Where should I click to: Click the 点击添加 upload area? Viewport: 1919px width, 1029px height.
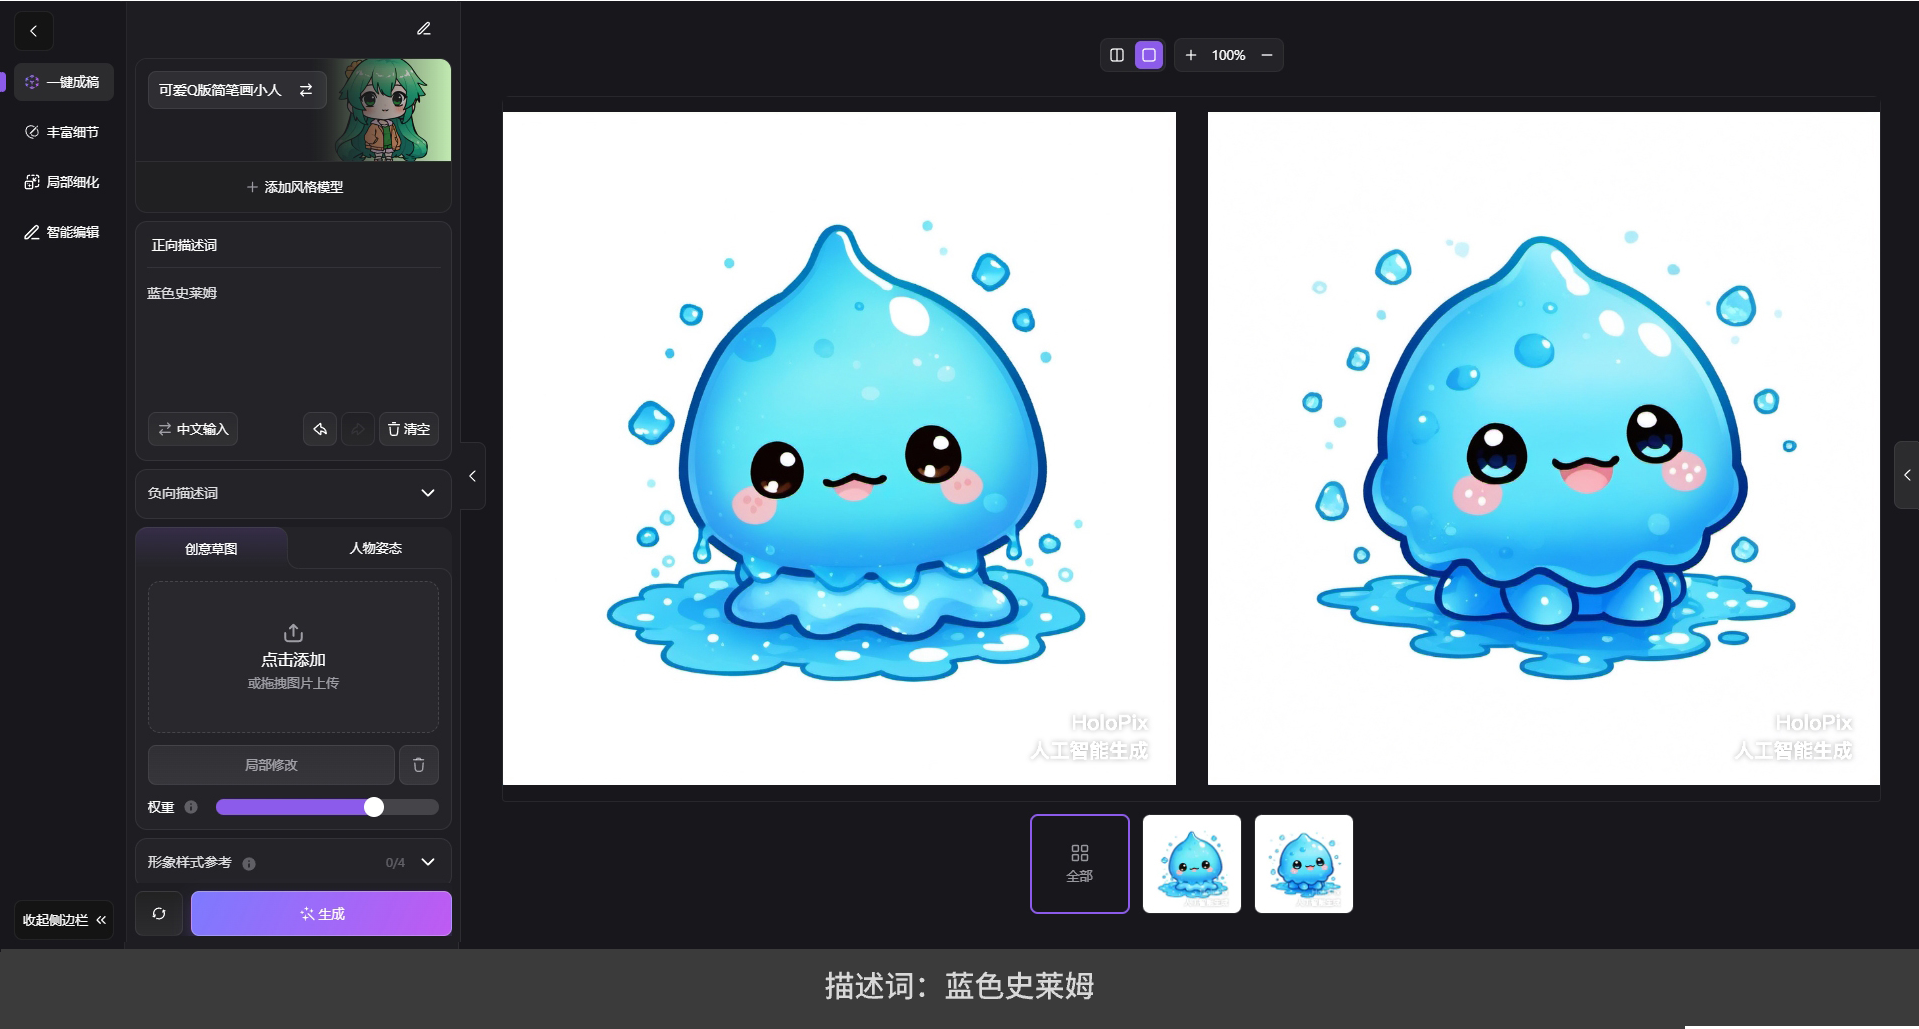[x=293, y=657]
